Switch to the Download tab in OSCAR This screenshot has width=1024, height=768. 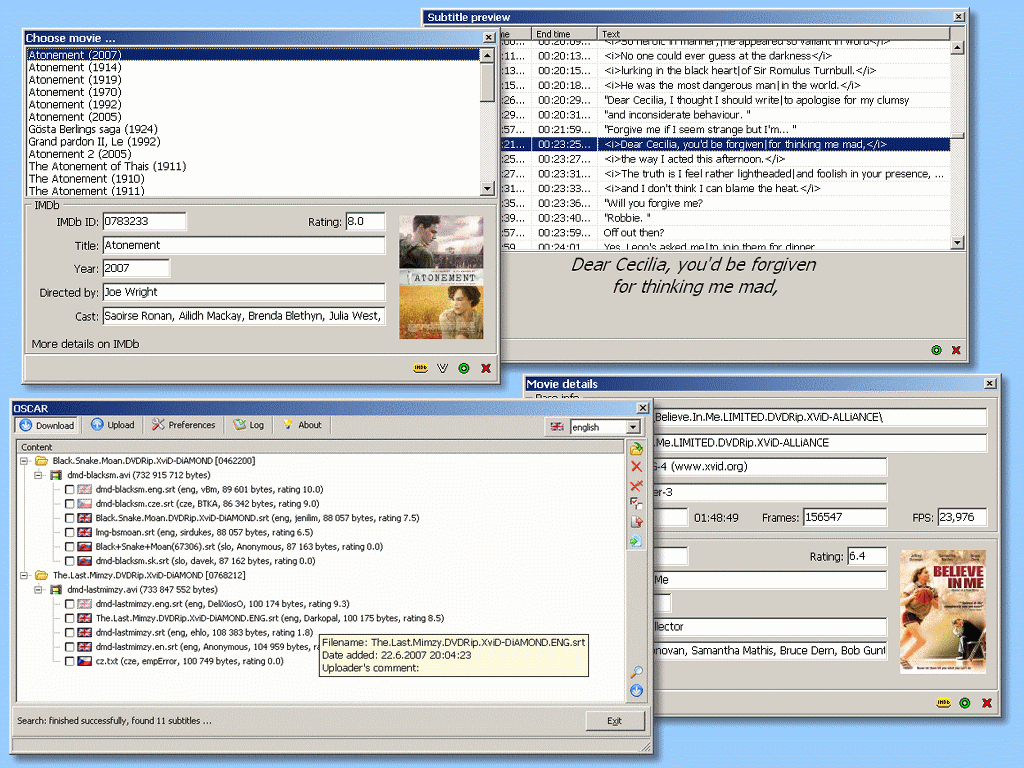46,425
